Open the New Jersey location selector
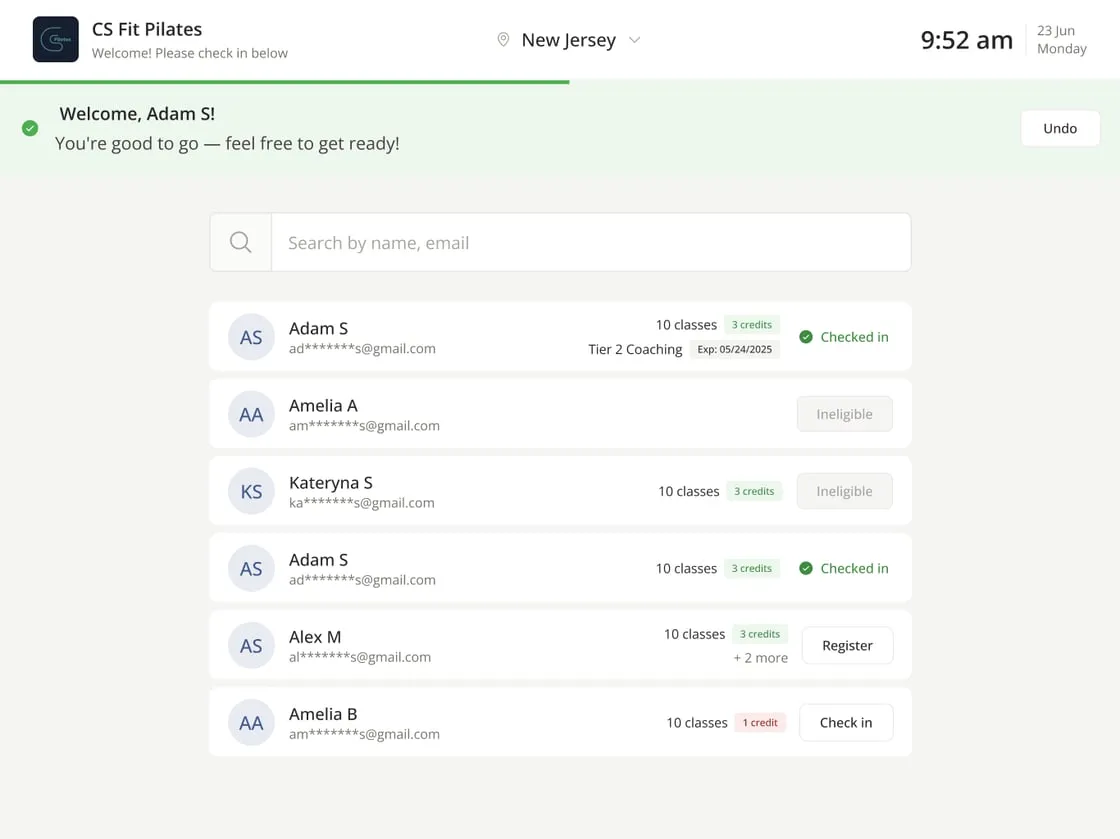The image size is (1120, 839). point(569,40)
